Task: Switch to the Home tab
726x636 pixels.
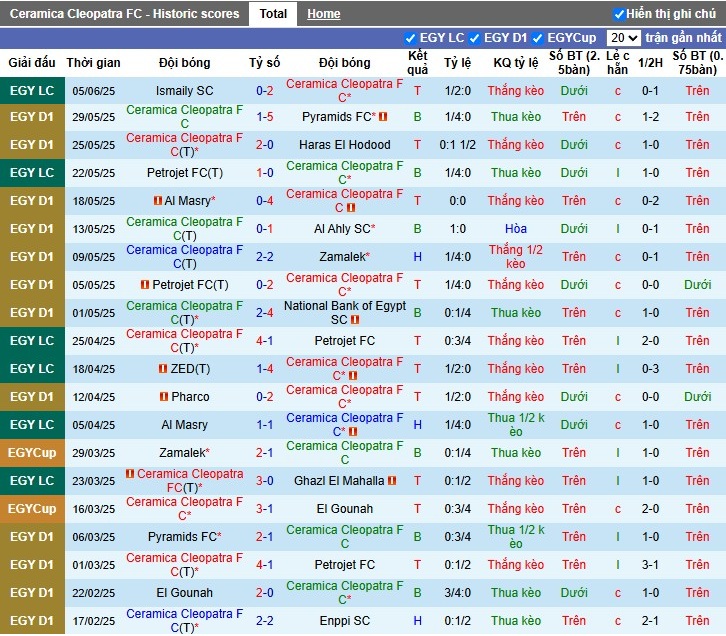Action: [324, 14]
